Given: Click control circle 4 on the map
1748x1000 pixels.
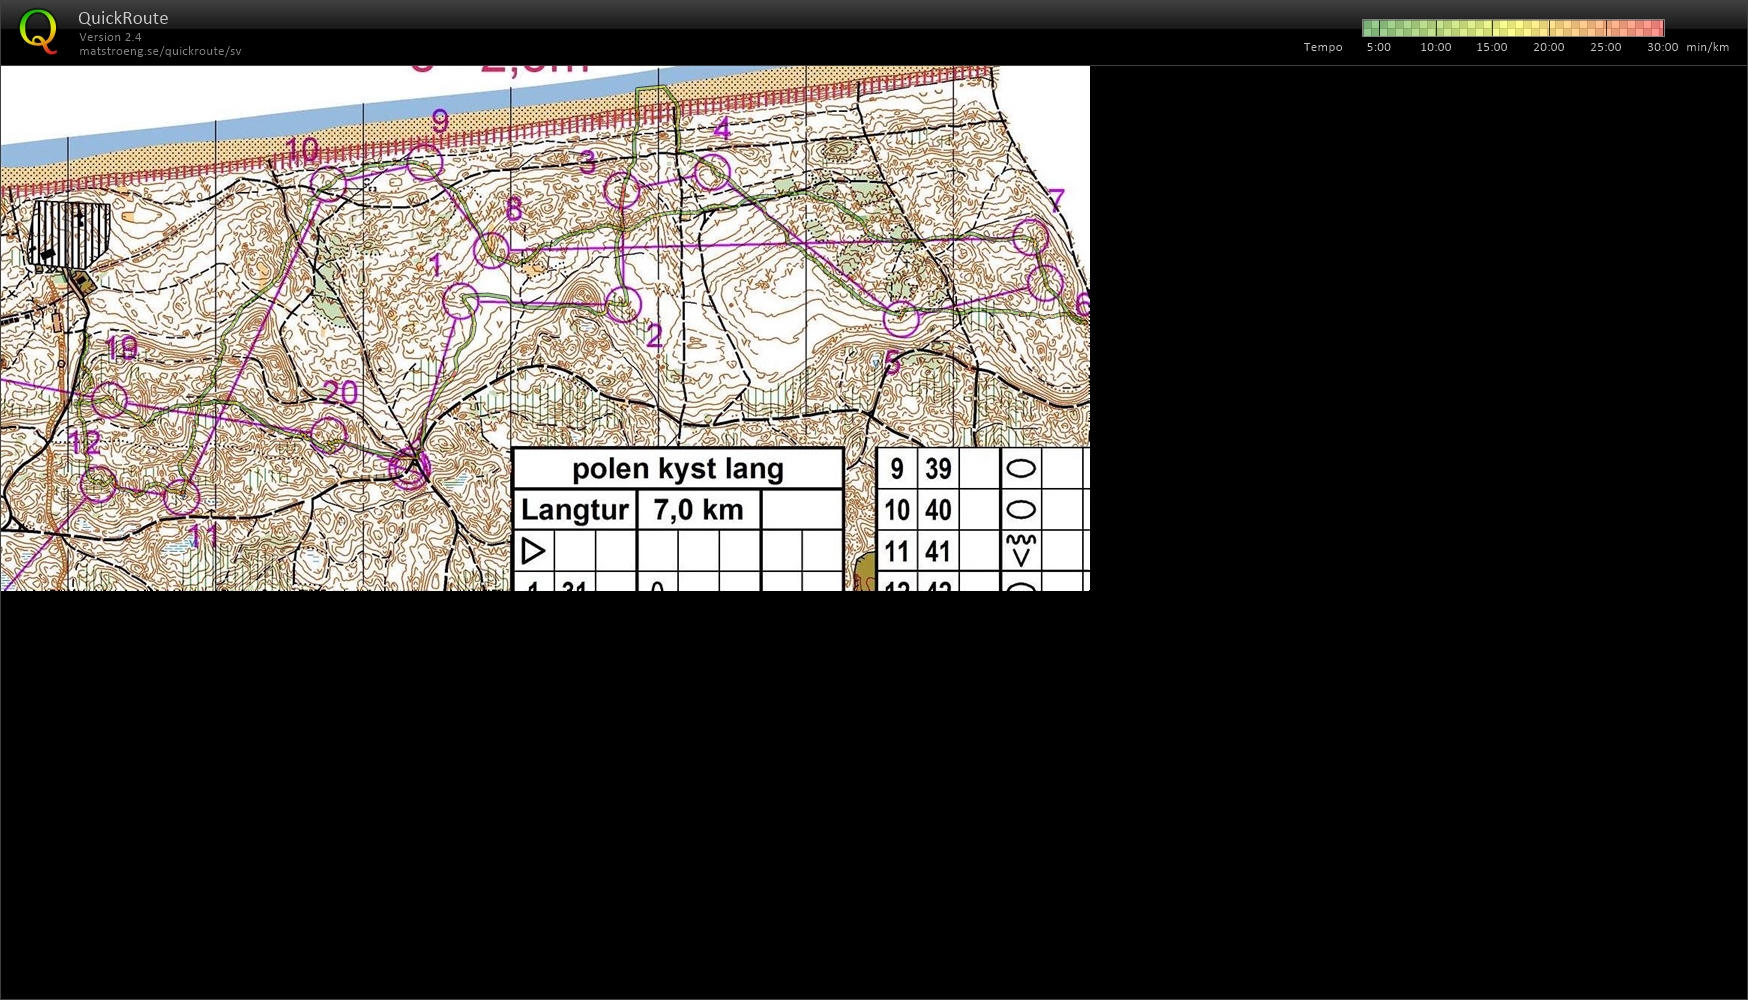Looking at the screenshot, I should point(712,172).
